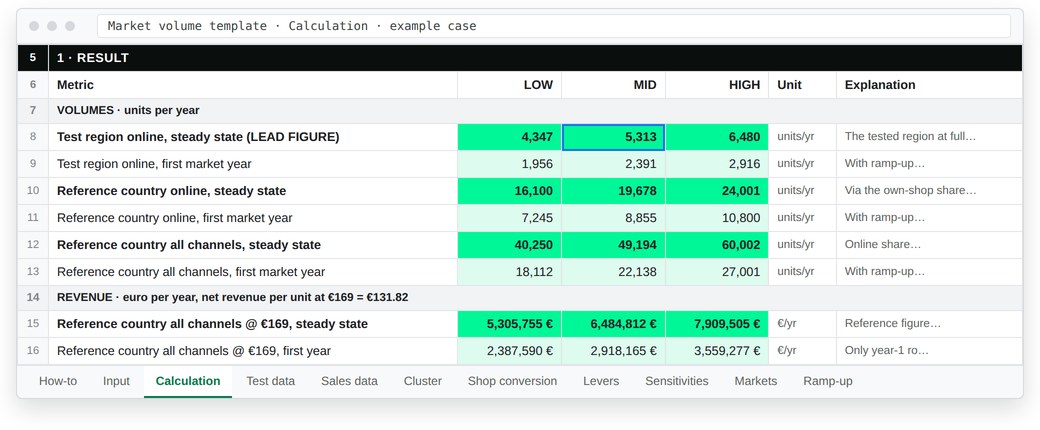Open the Input sheet tab
This screenshot has height=430, width=1040.
click(x=116, y=381)
